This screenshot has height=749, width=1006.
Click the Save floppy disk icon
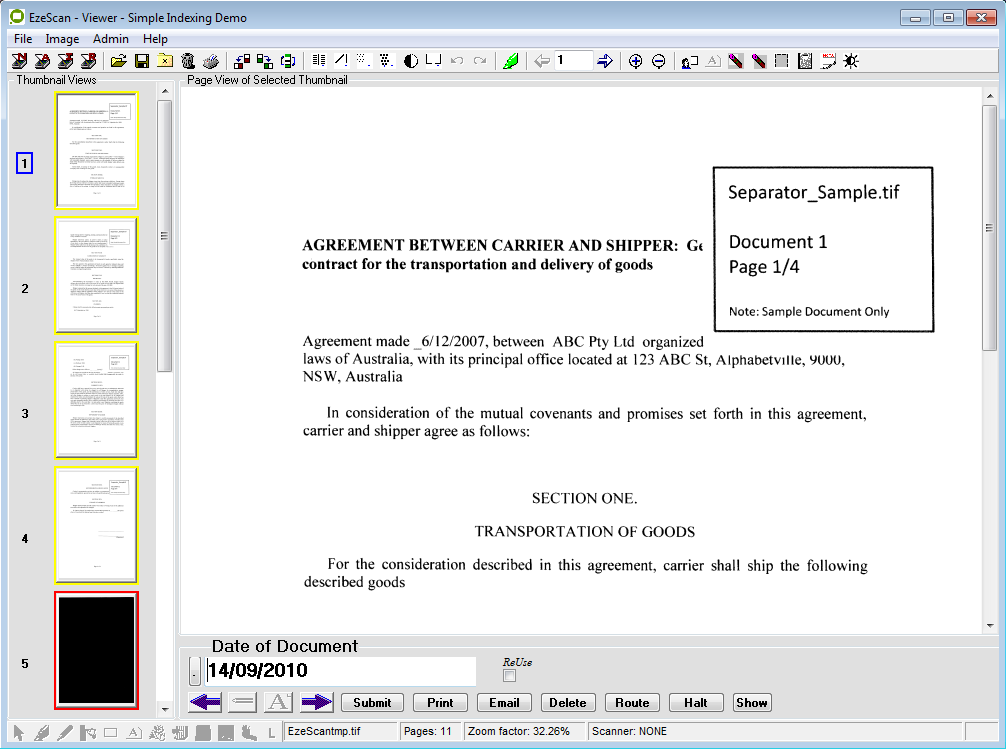[x=142, y=61]
